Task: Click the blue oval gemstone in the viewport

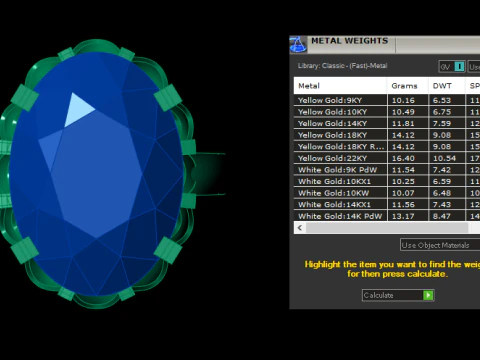Action: pos(97,173)
